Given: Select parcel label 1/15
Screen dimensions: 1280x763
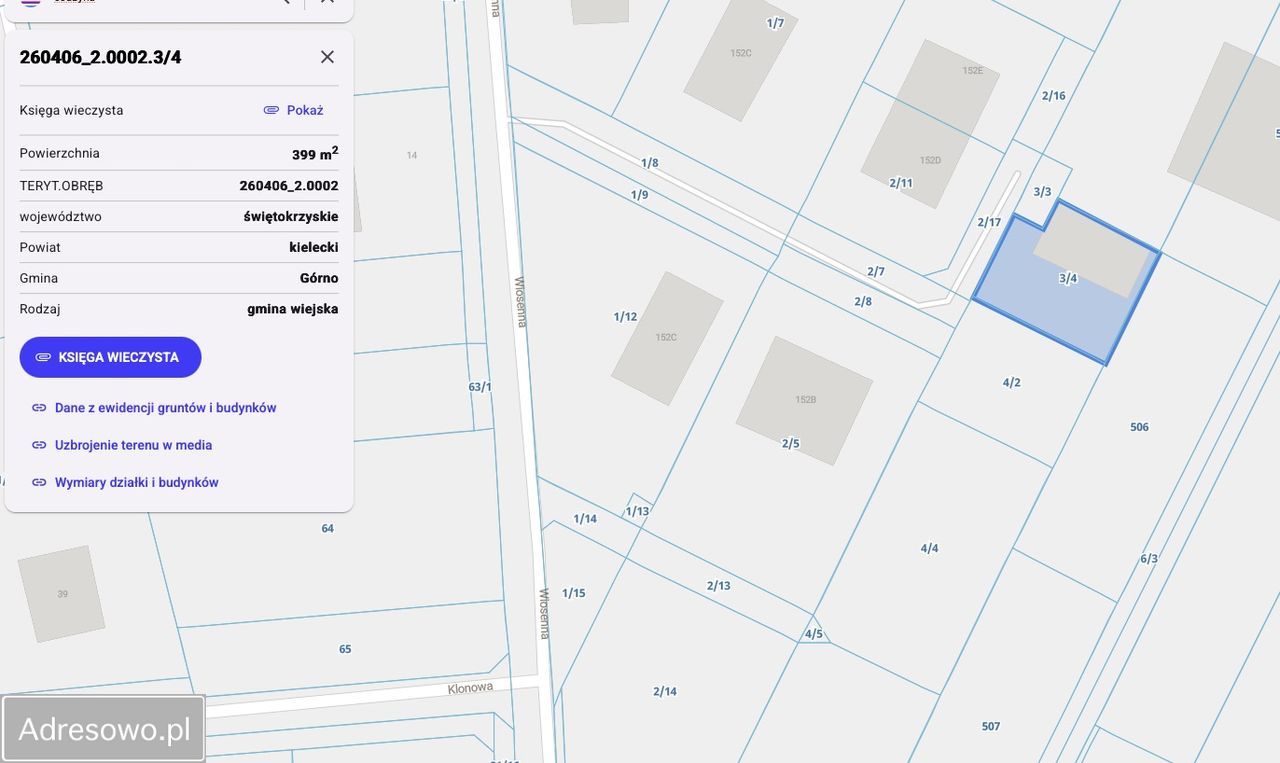Looking at the screenshot, I should (x=574, y=593).
